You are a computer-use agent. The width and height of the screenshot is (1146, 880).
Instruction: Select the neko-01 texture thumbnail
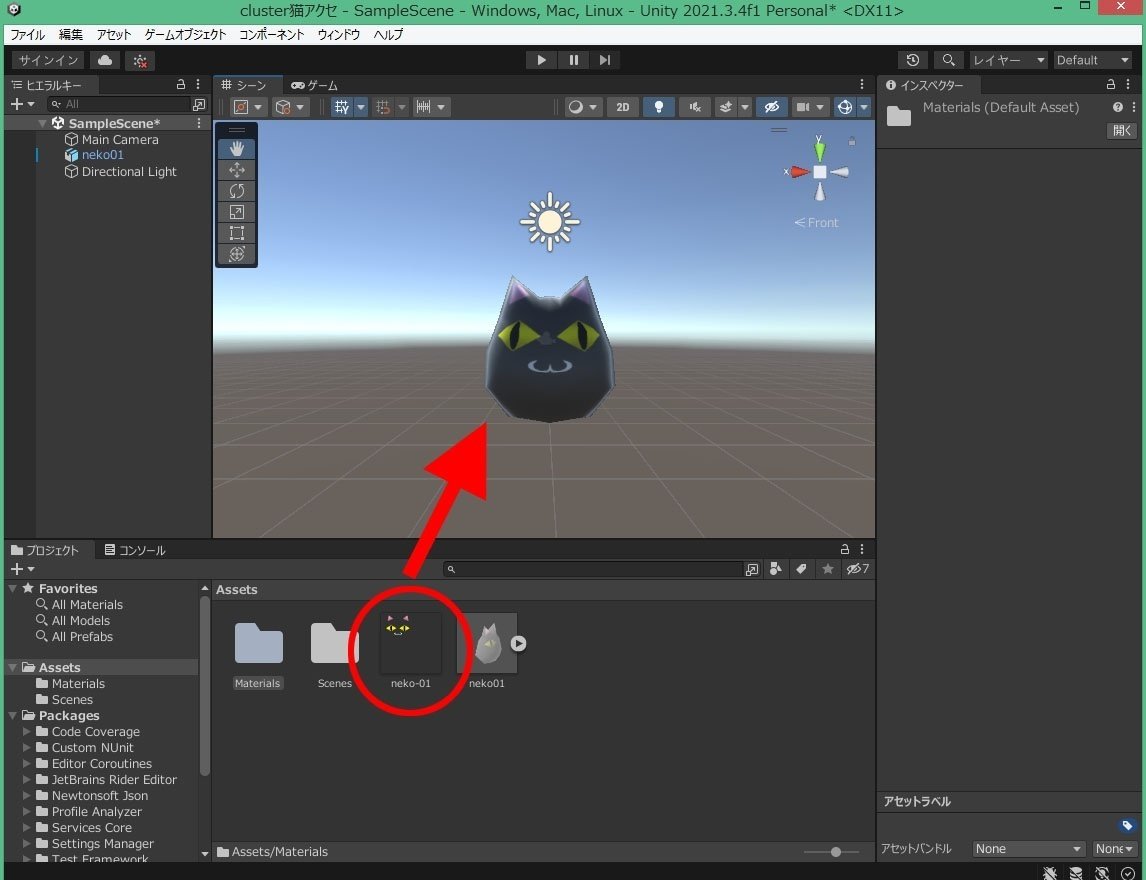click(x=411, y=643)
